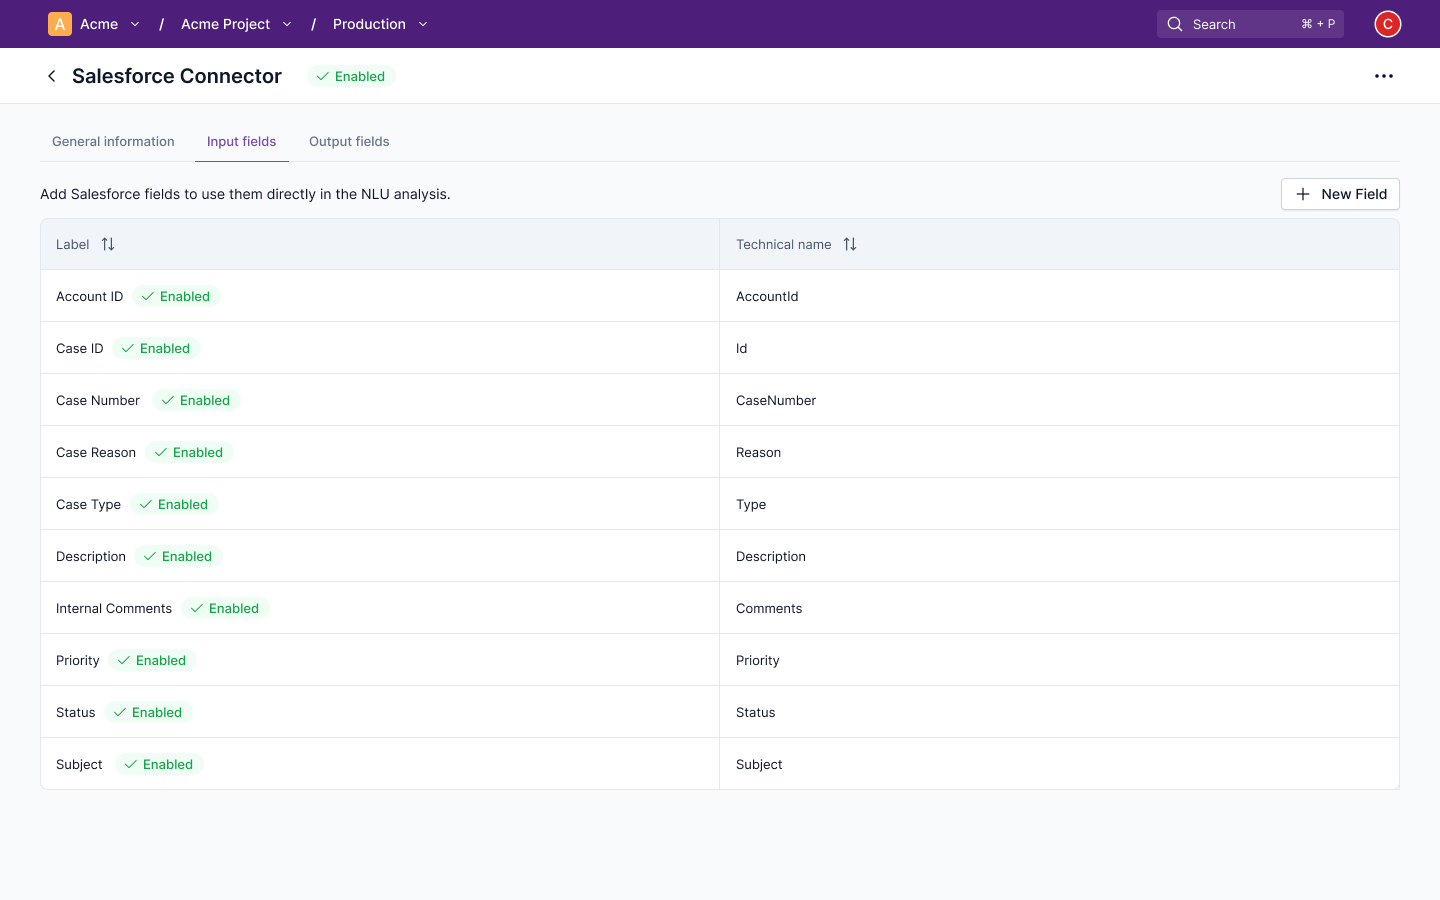Open the Output fields tab
Viewport: 1440px width, 900px height.
coord(349,142)
